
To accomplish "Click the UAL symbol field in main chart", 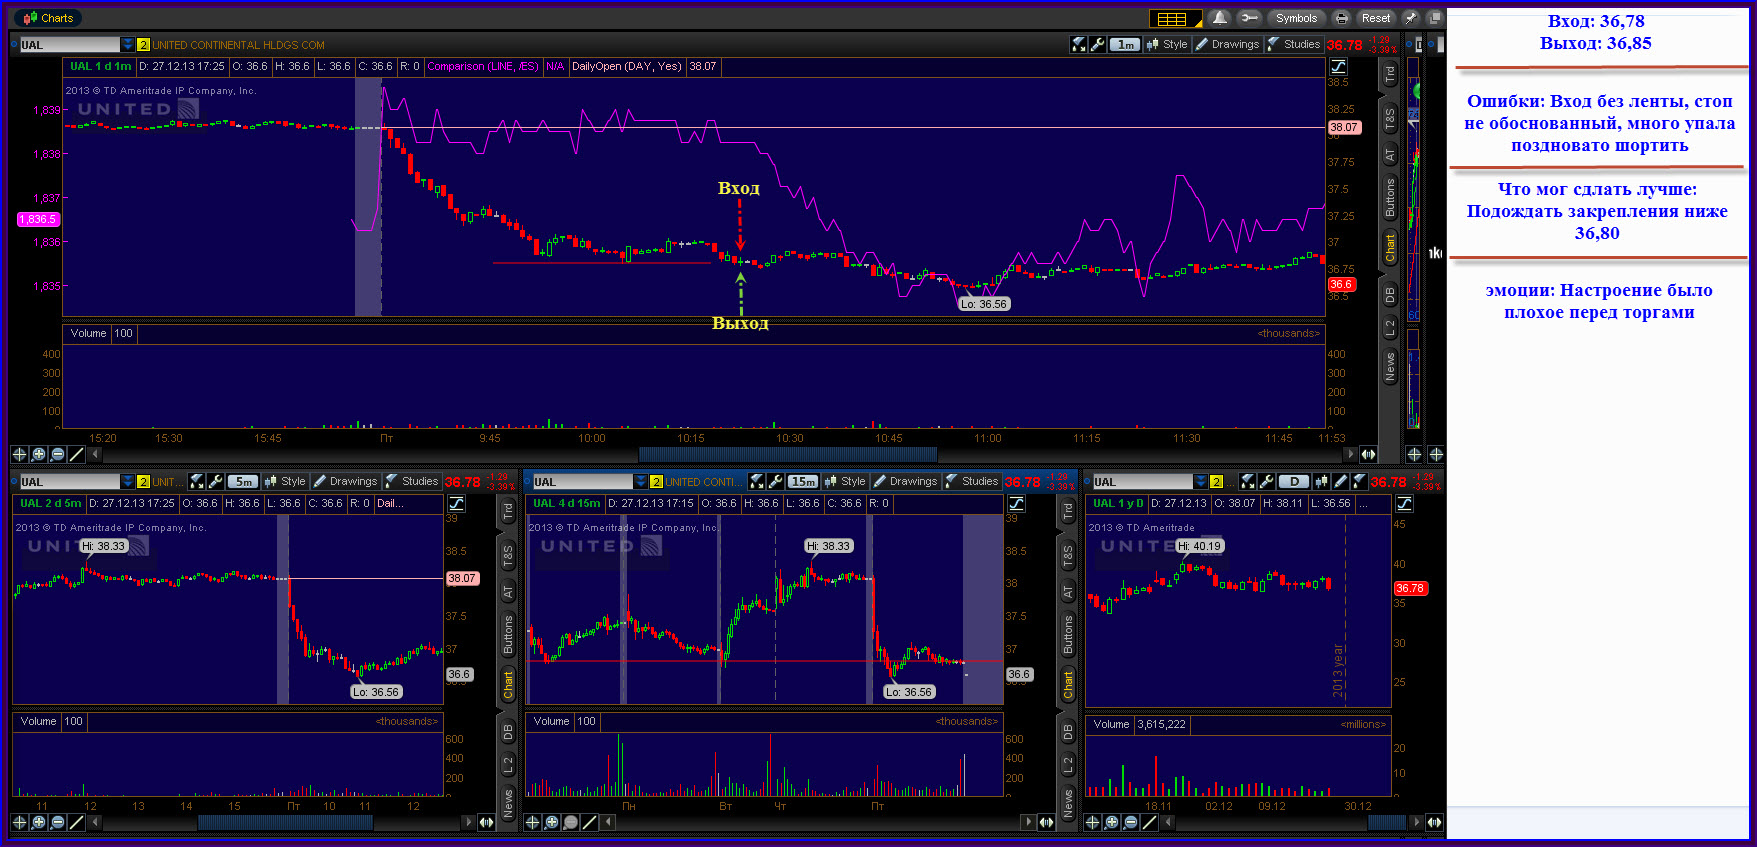I will tap(70, 45).
